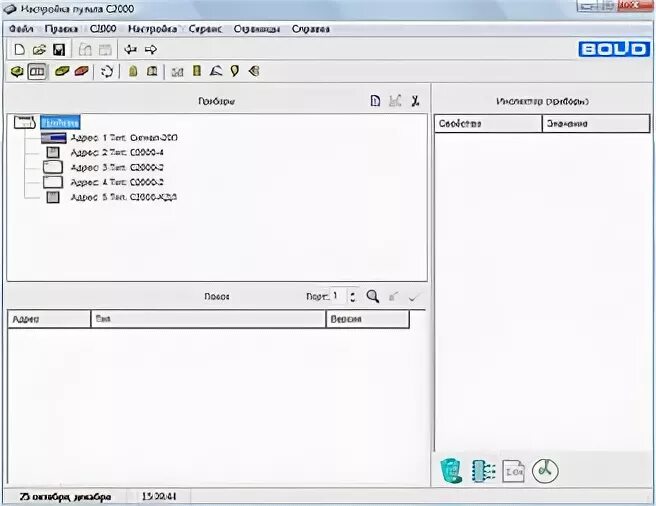Image resolution: width=656 pixels, height=506 pixels.
Task: Select device at Адрес 4
Action: pyautogui.click(x=117, y=182)
